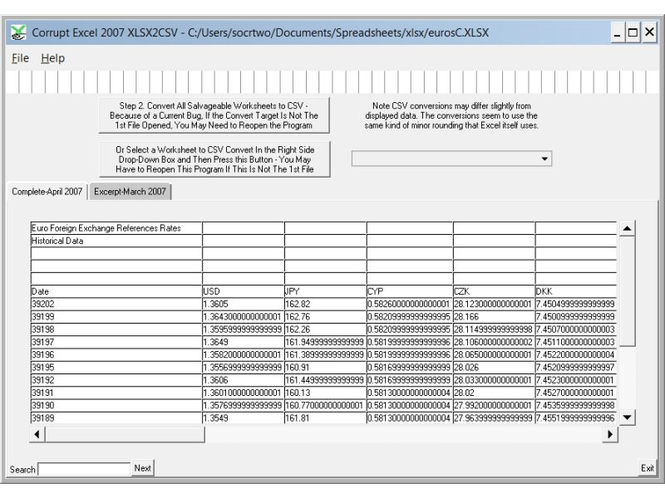Select the 'CYP' header cell
The image size is (665, 498).
pyautogui.click(x=410, y=291)
